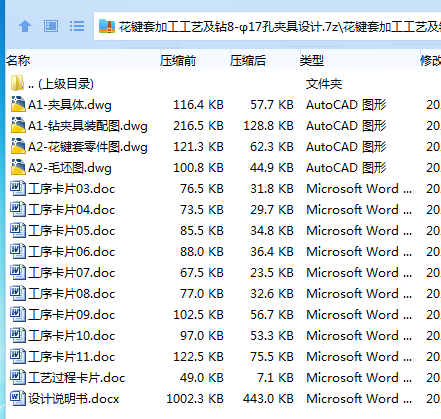Select the 工序卡片09.doc Word icon
Screen dimensions: 441x419
pos(18,314)
